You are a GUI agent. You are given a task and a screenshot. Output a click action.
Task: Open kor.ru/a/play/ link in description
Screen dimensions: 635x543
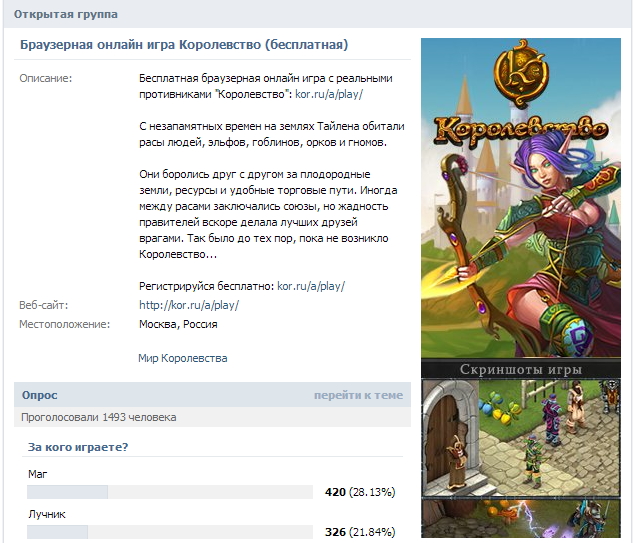pyautogui.click(x=329, y=94)
